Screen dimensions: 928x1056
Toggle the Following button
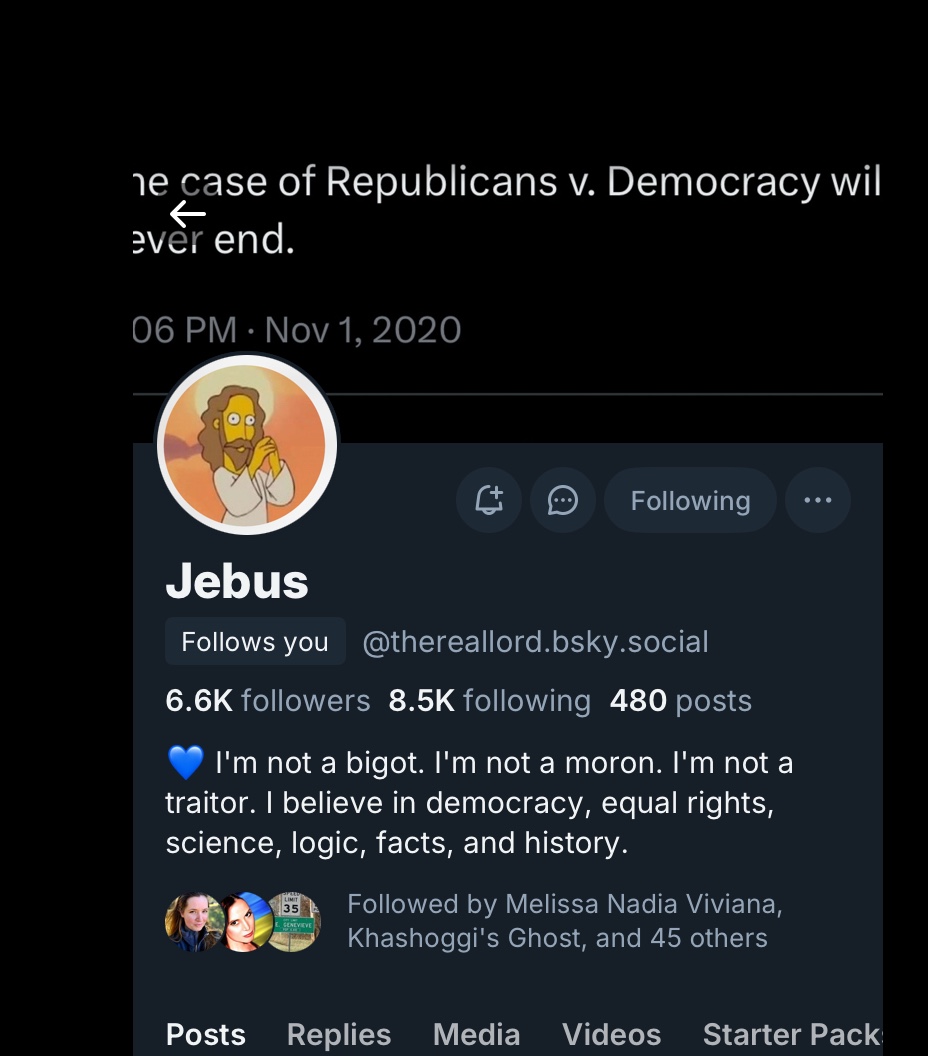point(690,500)
